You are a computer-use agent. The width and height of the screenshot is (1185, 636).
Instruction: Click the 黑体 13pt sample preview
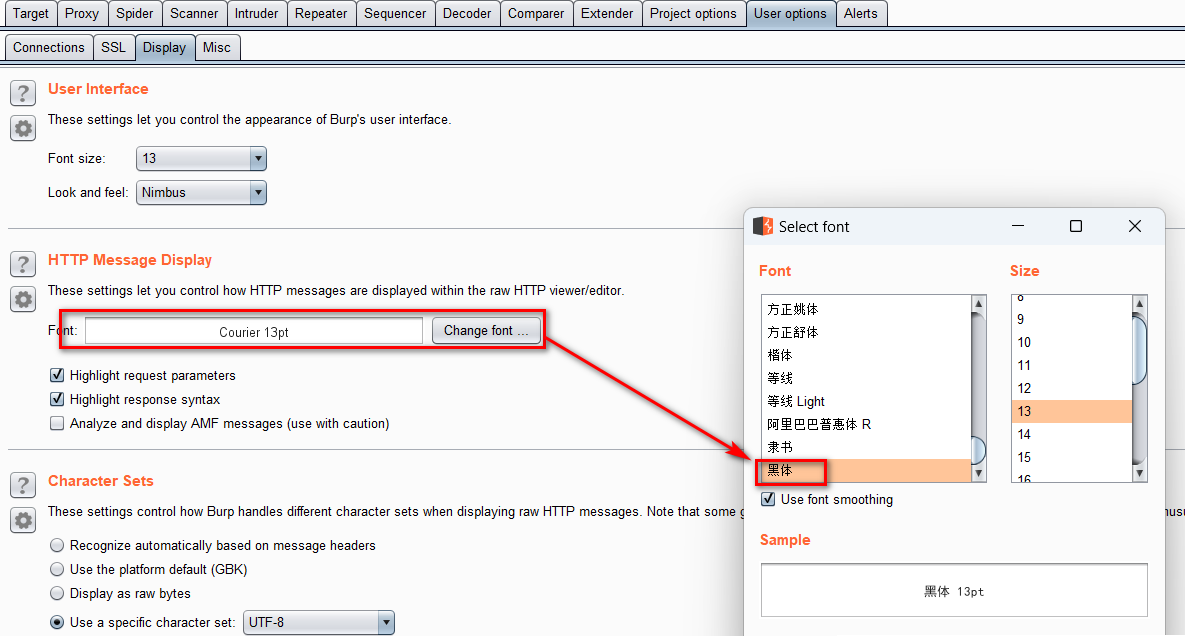pyautogui.click(x=954, y=591)
